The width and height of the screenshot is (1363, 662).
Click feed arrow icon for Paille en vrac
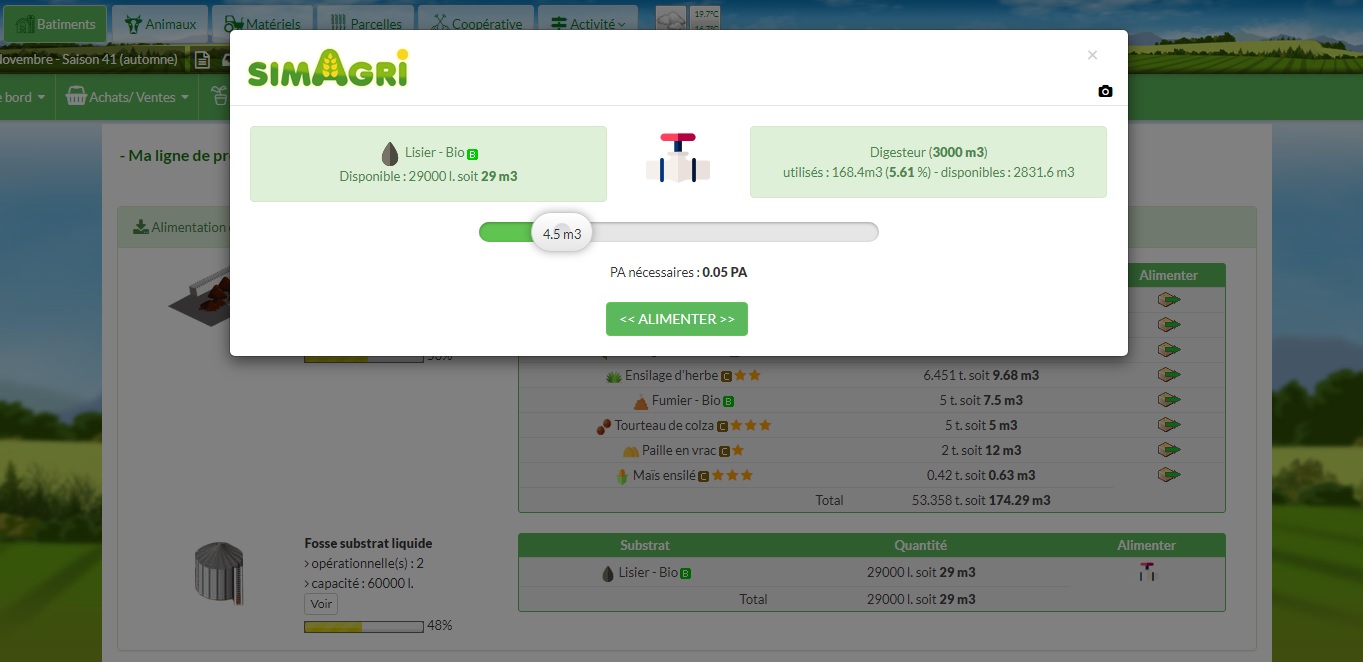coord(1169,450)
